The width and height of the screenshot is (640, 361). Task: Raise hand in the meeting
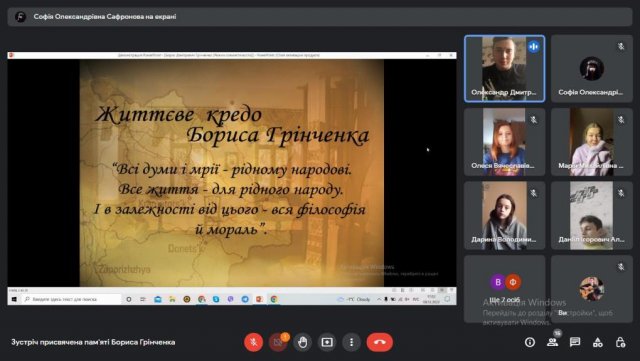click(x=302, y=342)
